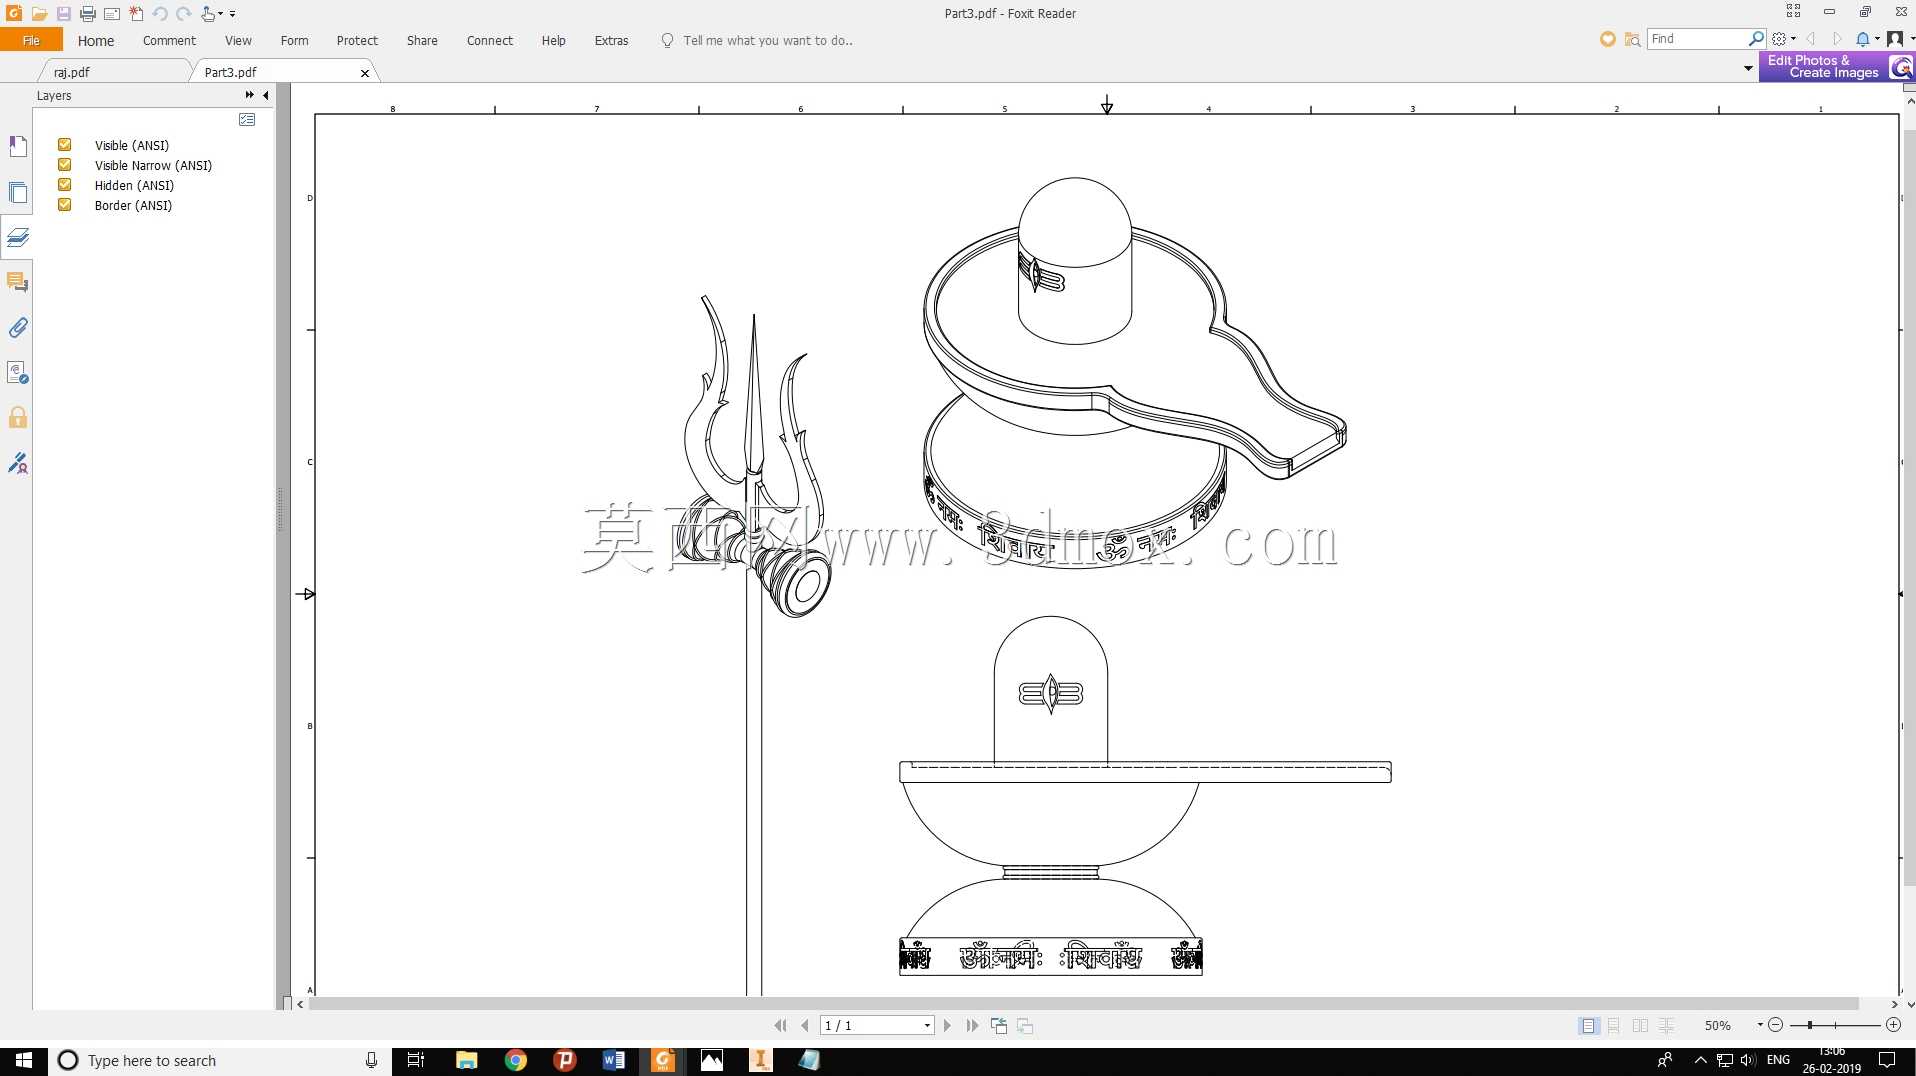1916x1076 pixels.
Task: Expand the Layers panel with double-arrow button
Action: (x=249, y=95)
